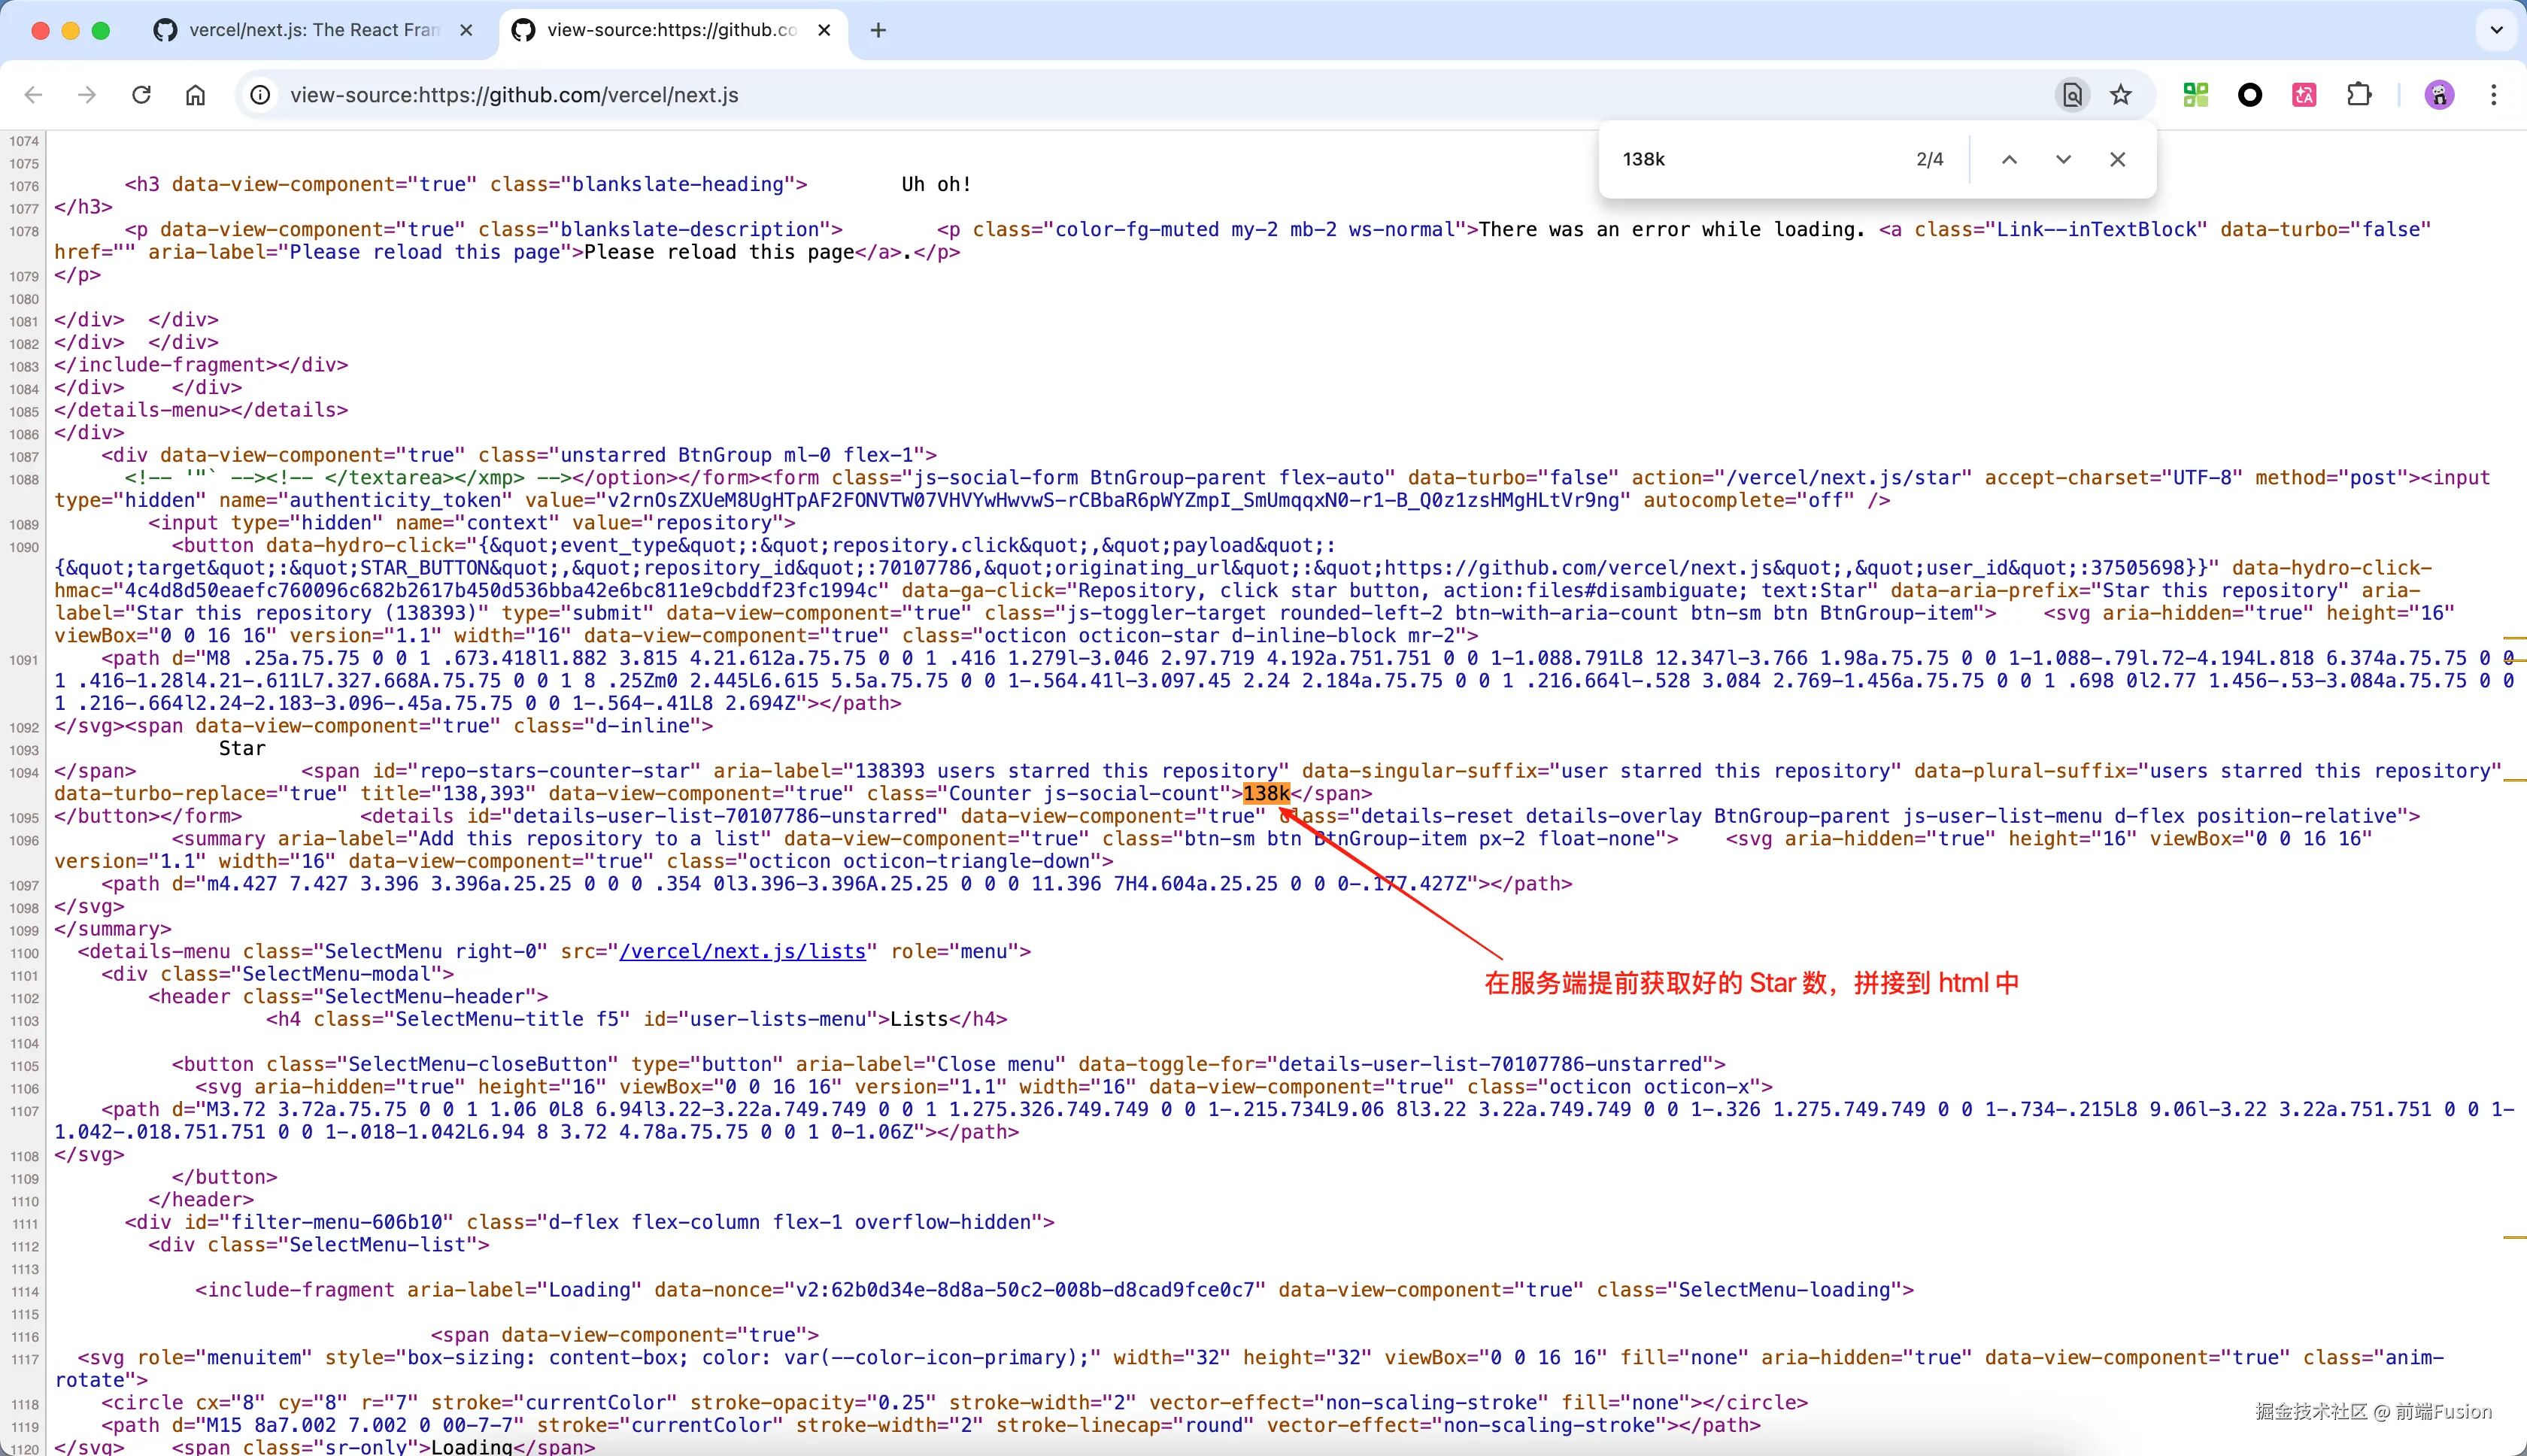Open the tab search chevron

[2495, 30]
